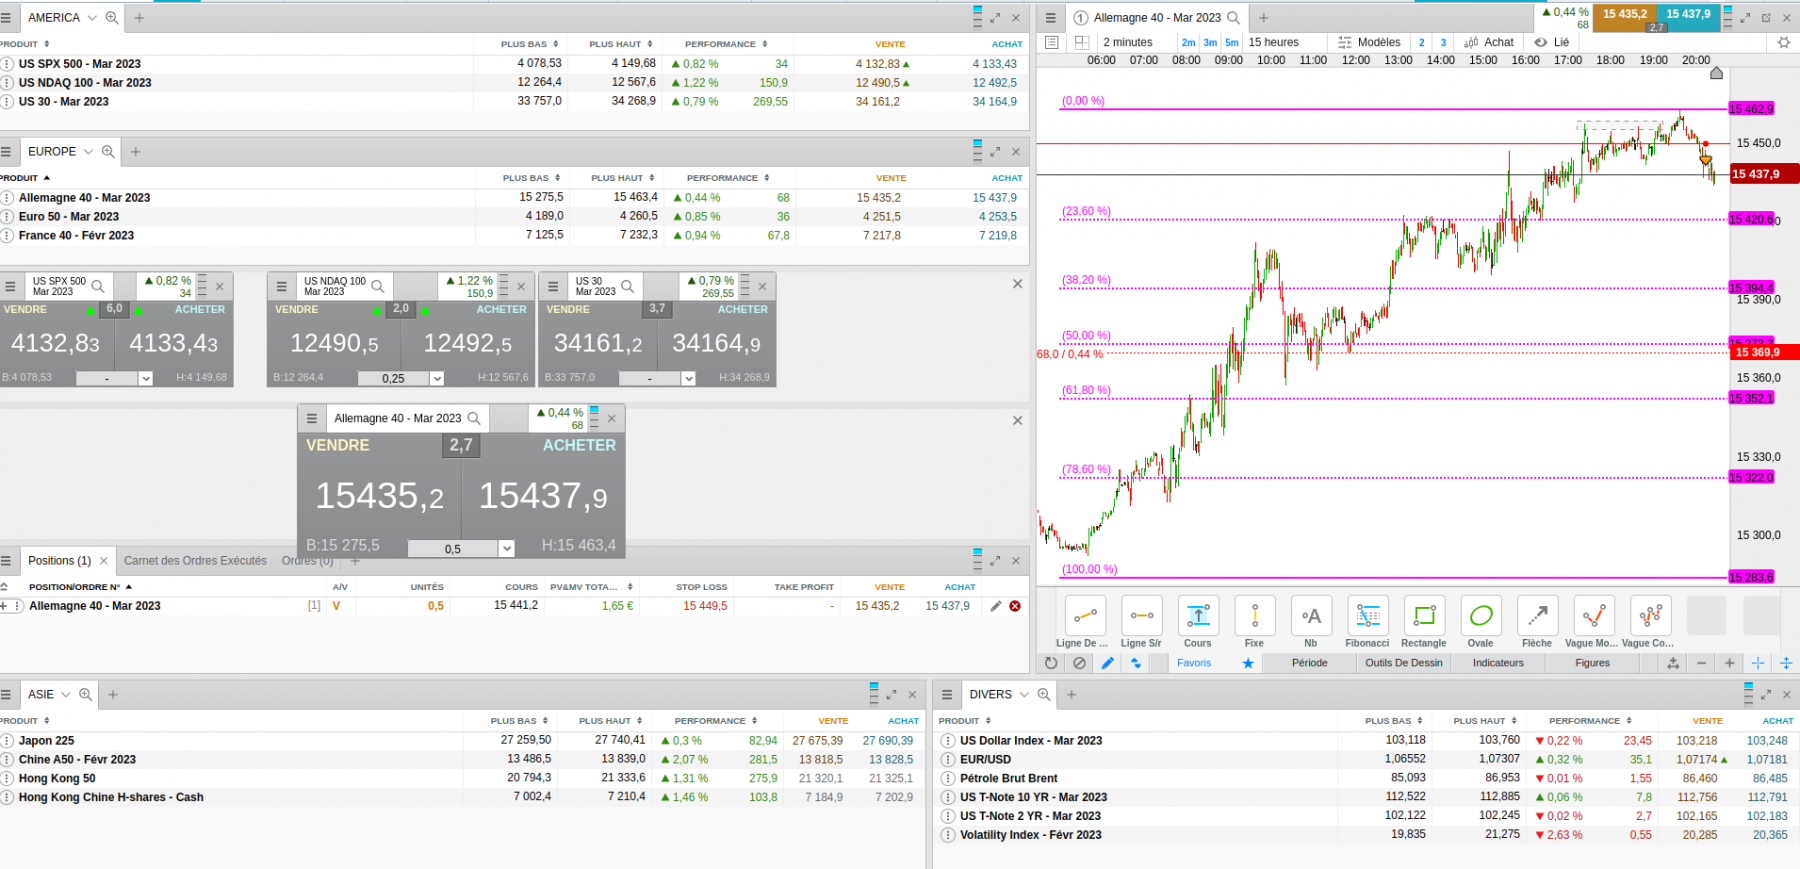Delete the Allemagne 40 position with red X
The width and height of the screenshot is (1800, 869).
tap(1015, 606)
